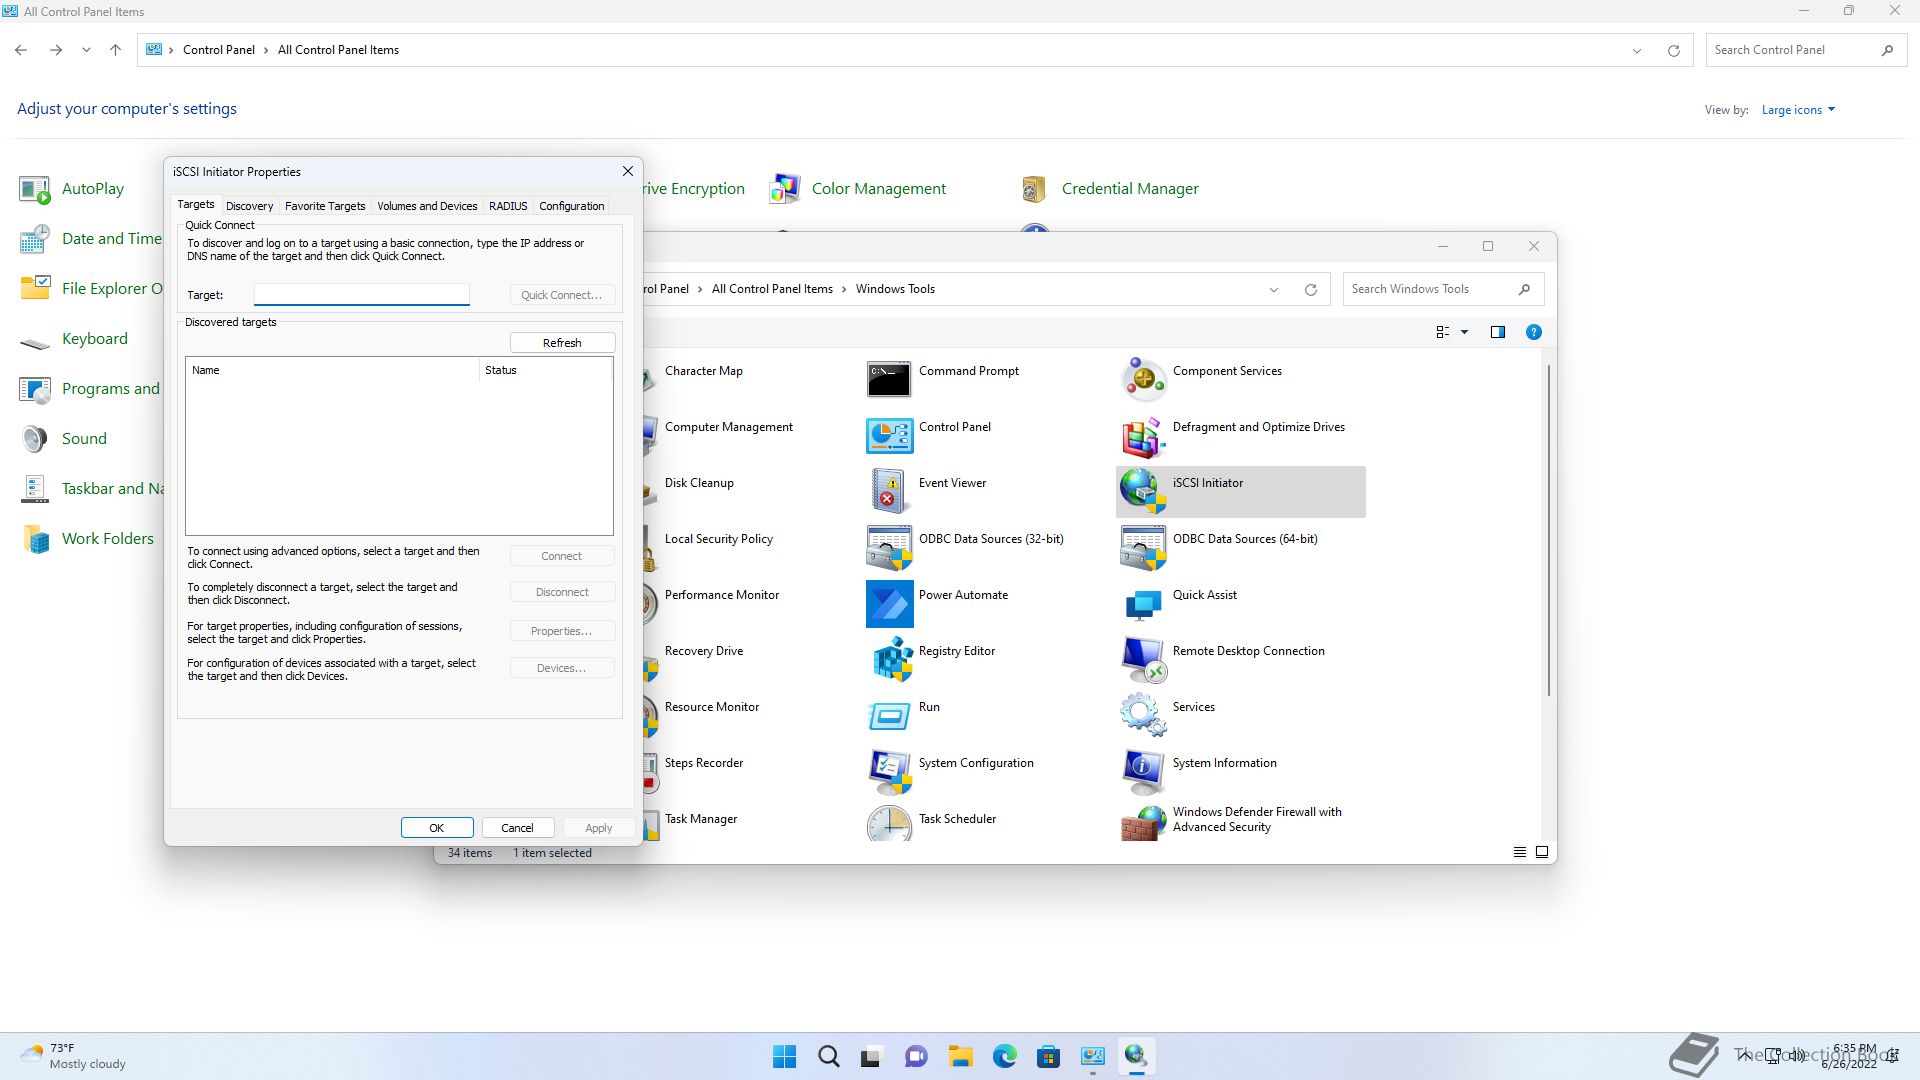Image resolution: width=1920 pixels, height=1080 pixels.
Task: Expand the View by Large icons dropdown
Action: pyautogui.click(x=1798, y=110)
